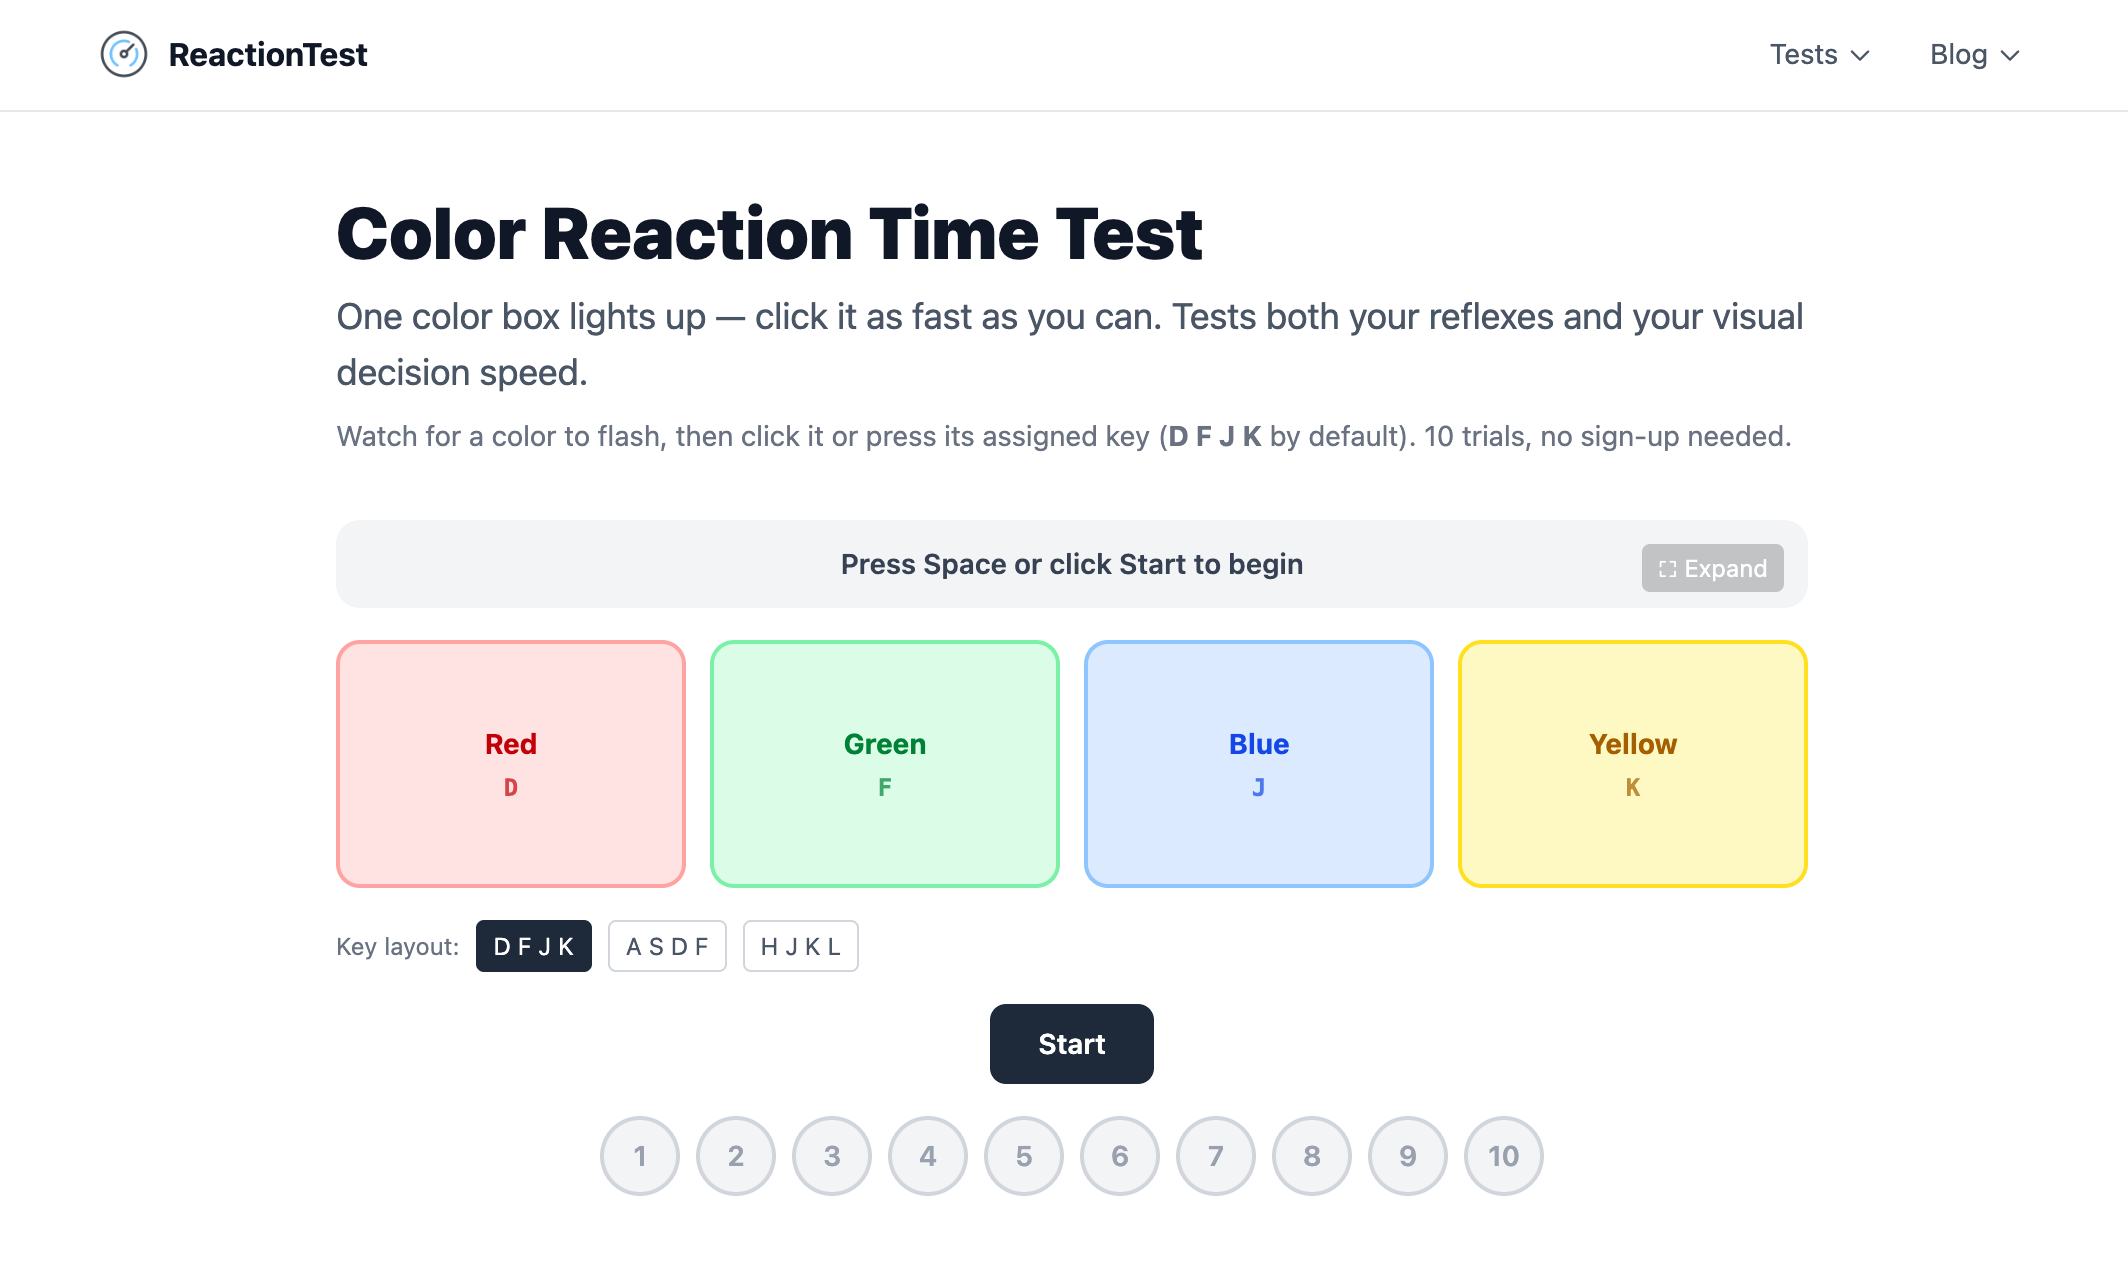Select the D F J K key layout
The height and width of the screenshot is (1278, 2128).
534,946
